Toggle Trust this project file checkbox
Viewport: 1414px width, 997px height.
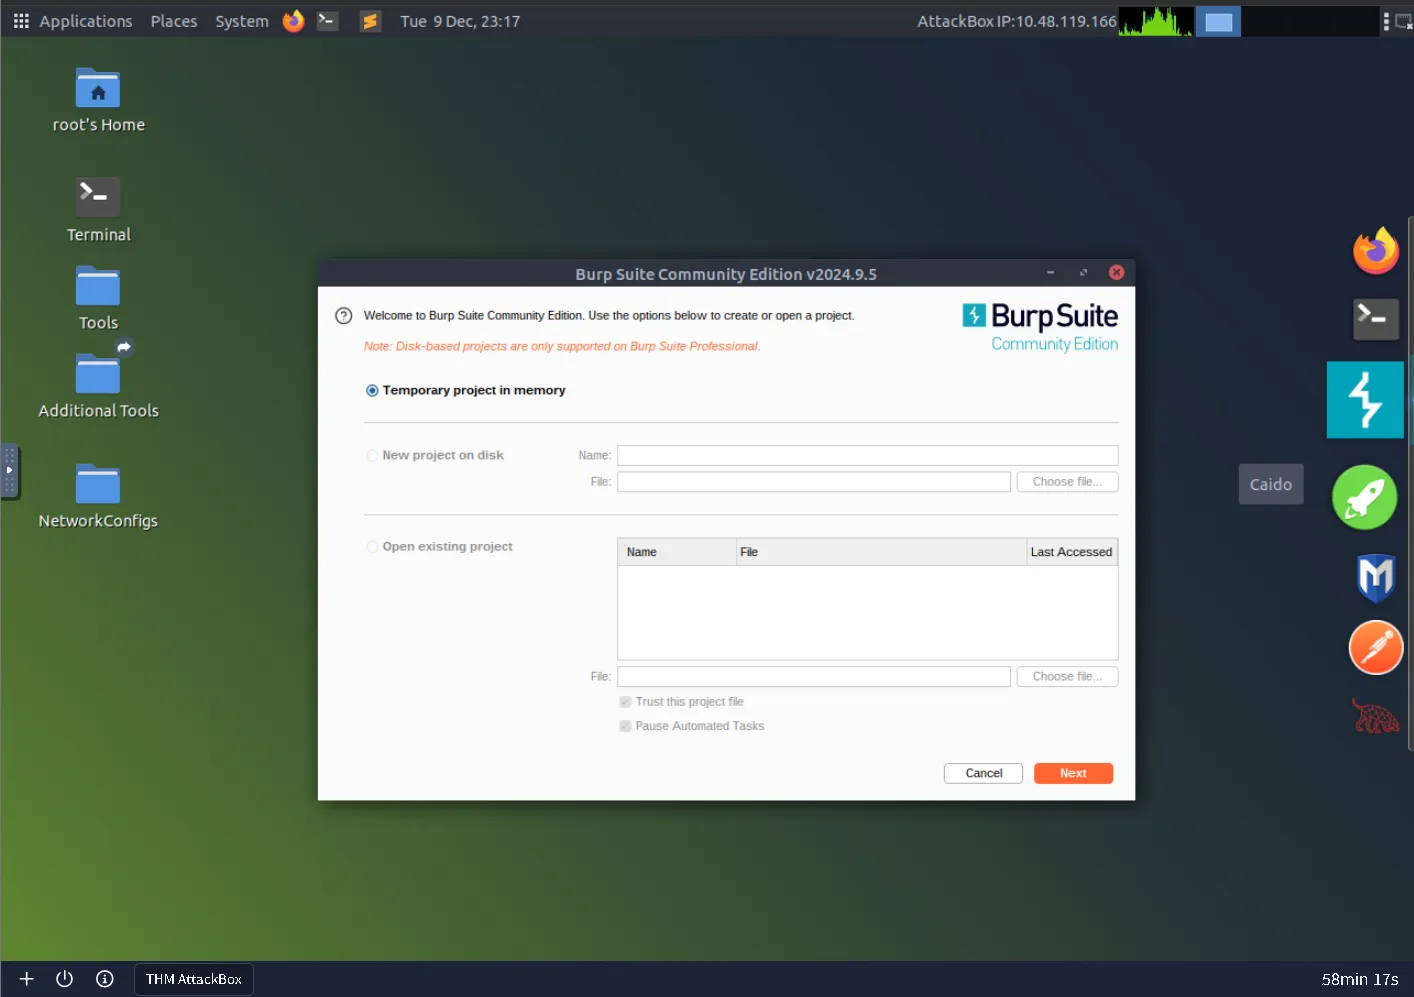click(625, 702)
